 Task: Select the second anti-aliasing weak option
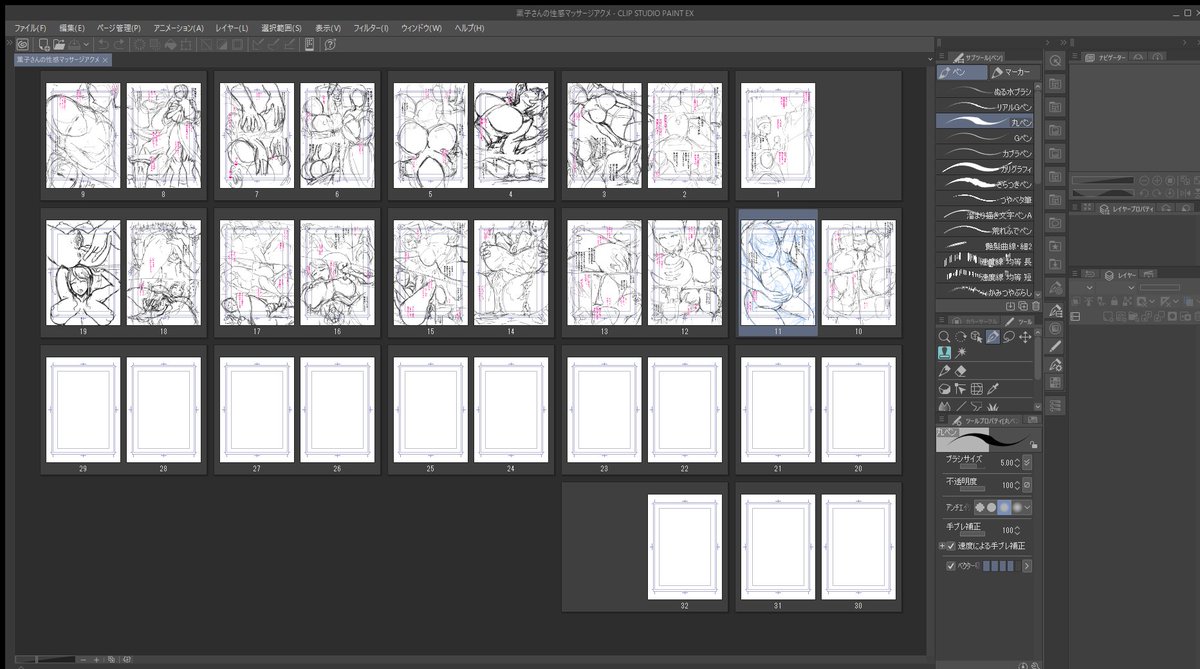992,507
